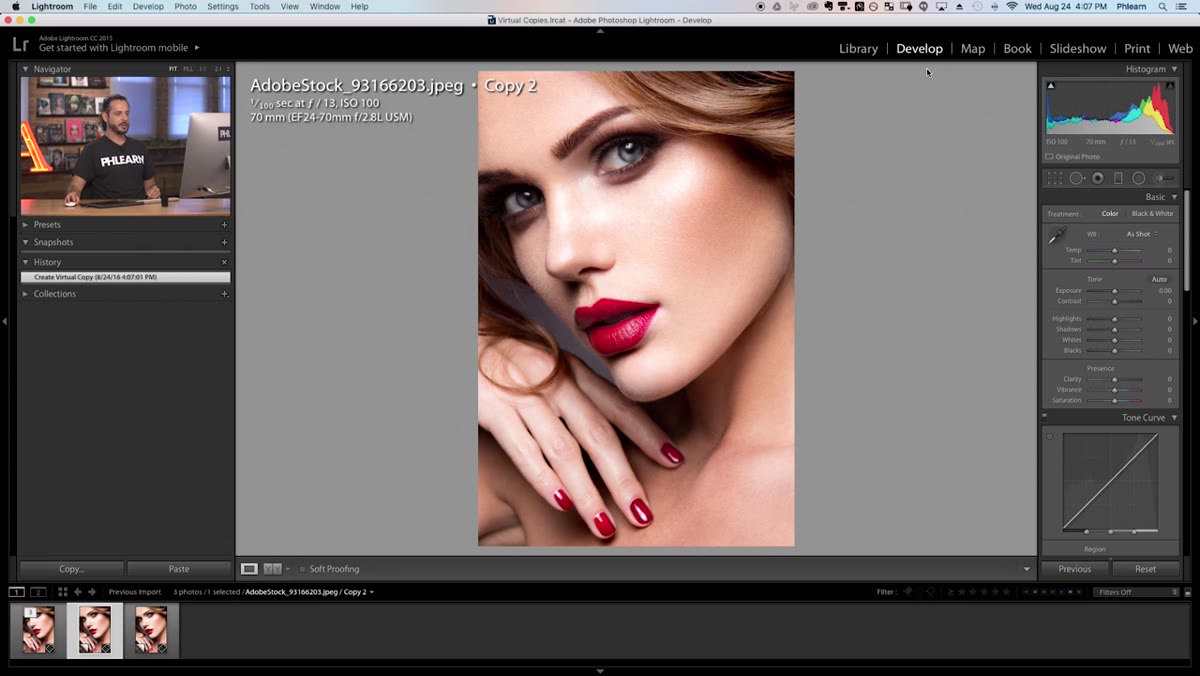Screen dimensions: 1200x676
Task: Check the Original Photo box
Action: [x=1049, y=157]
